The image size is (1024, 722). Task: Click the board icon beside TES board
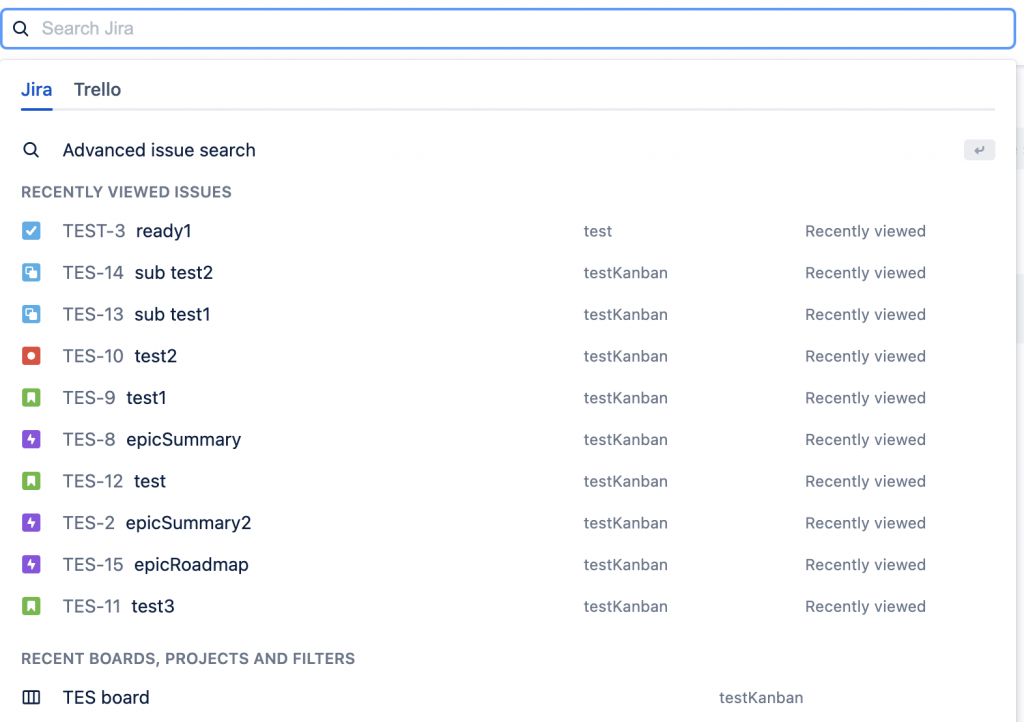tap(31, 698)
